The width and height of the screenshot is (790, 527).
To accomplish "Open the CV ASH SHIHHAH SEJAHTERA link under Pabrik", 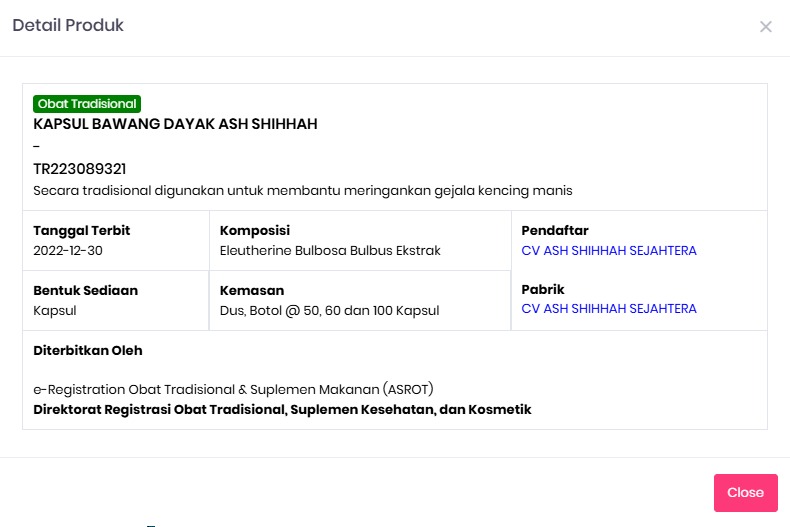I will (608, 309).
